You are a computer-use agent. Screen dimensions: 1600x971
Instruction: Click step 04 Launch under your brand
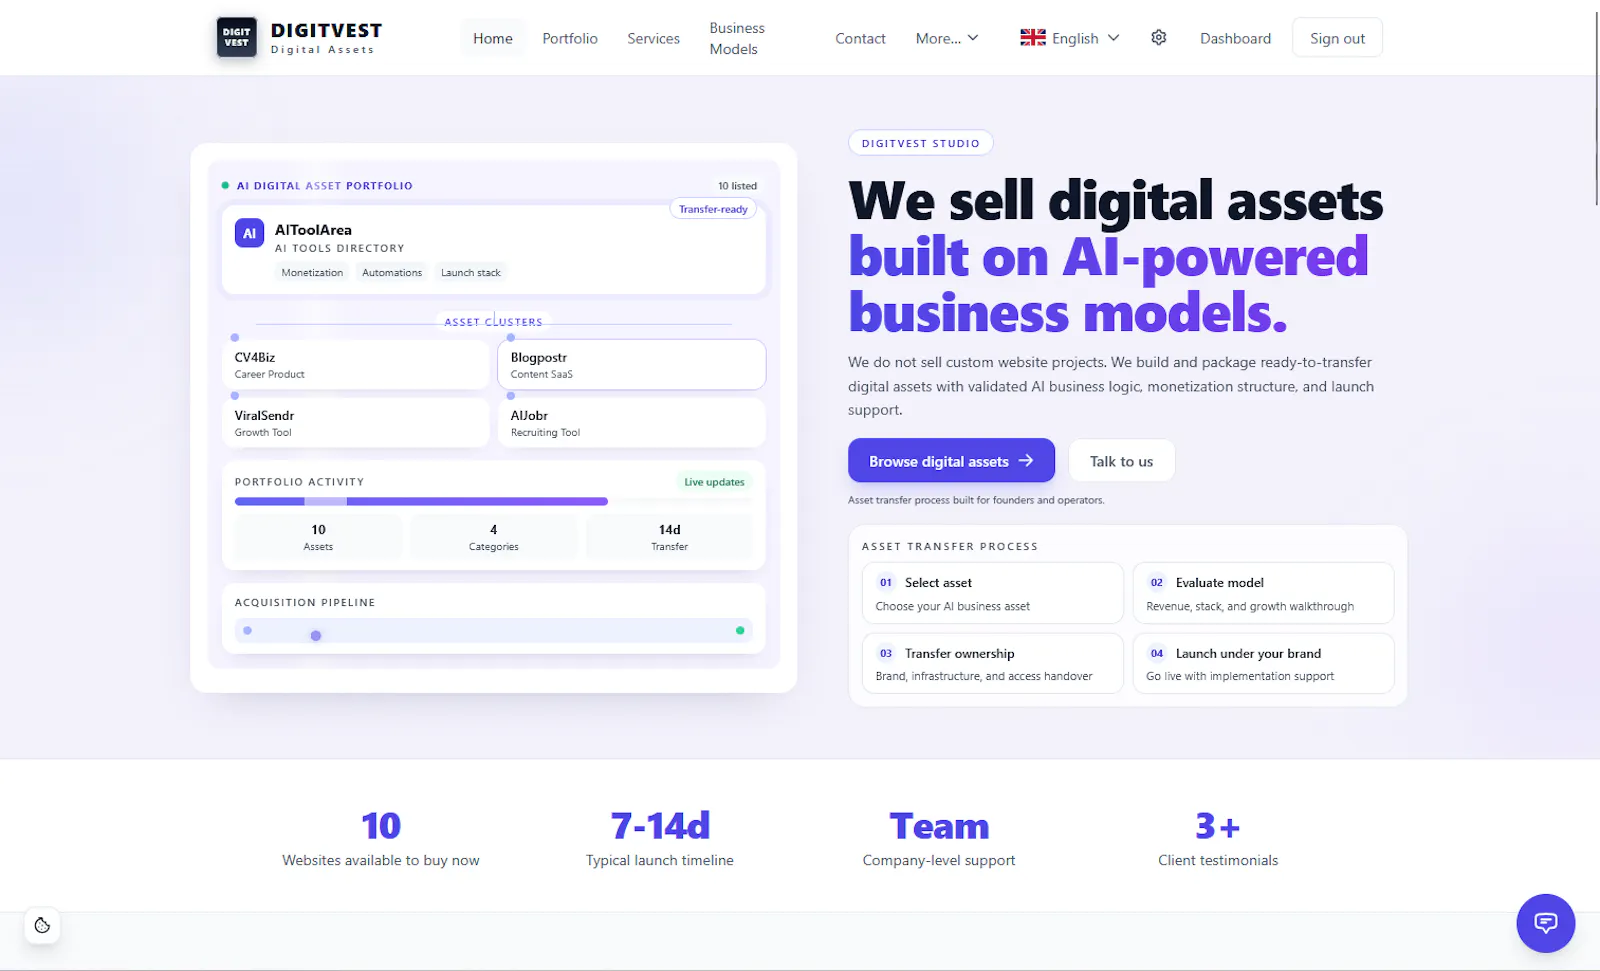(1264, 663)
